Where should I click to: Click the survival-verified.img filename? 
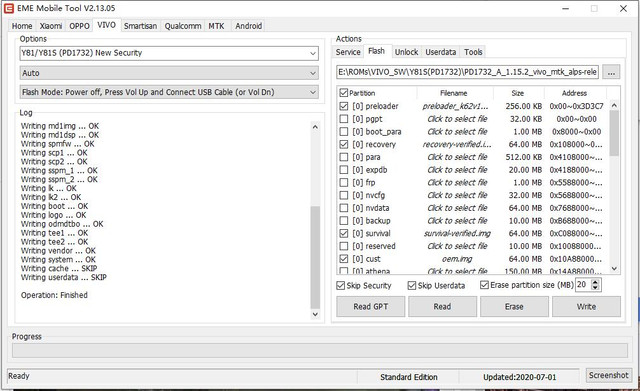click(x=457, y=233)
